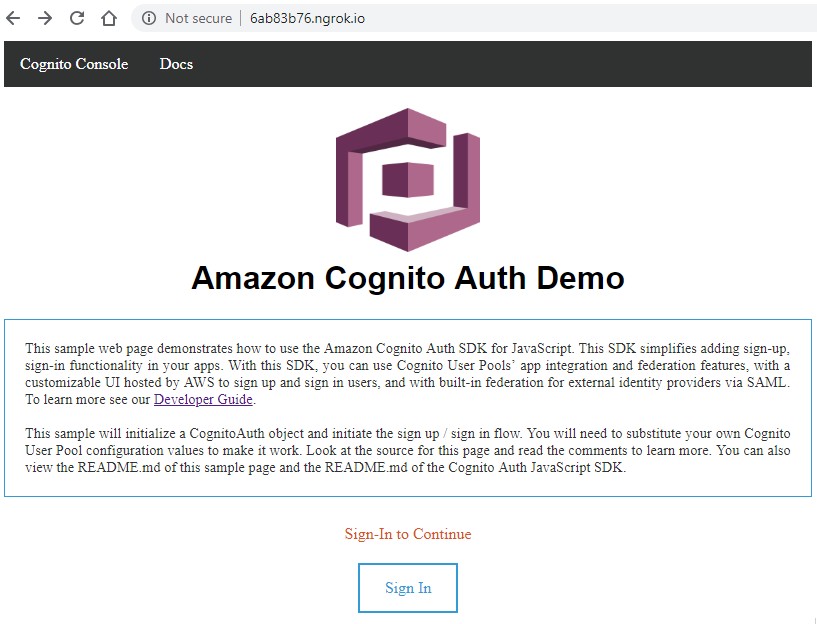The image size is (817, 624).
Task: Click the browser back navigation arrow
Action: point(13,17)
